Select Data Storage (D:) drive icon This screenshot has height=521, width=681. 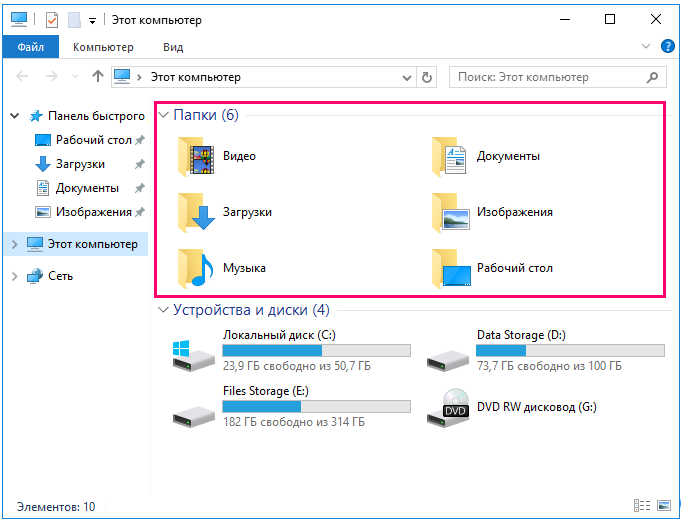click(447, 361)
